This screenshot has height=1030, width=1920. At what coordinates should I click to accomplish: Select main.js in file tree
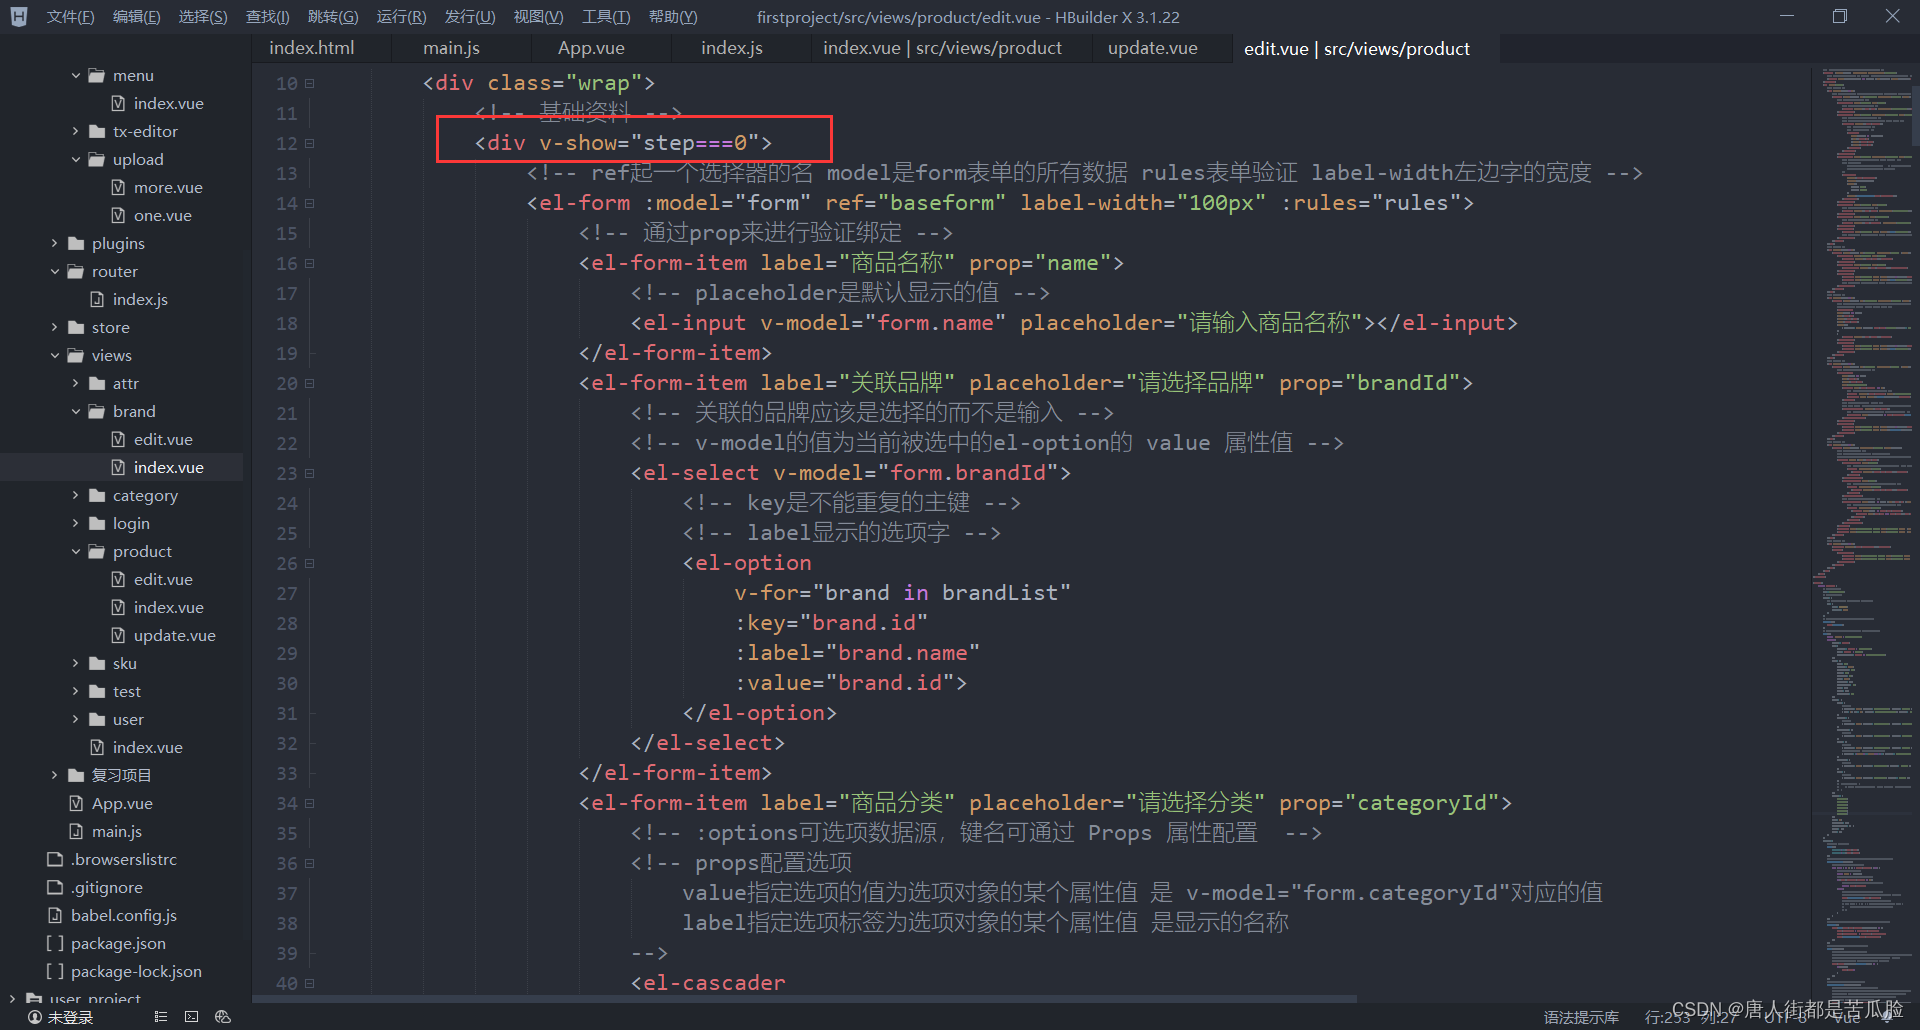[x=116, y=831]
